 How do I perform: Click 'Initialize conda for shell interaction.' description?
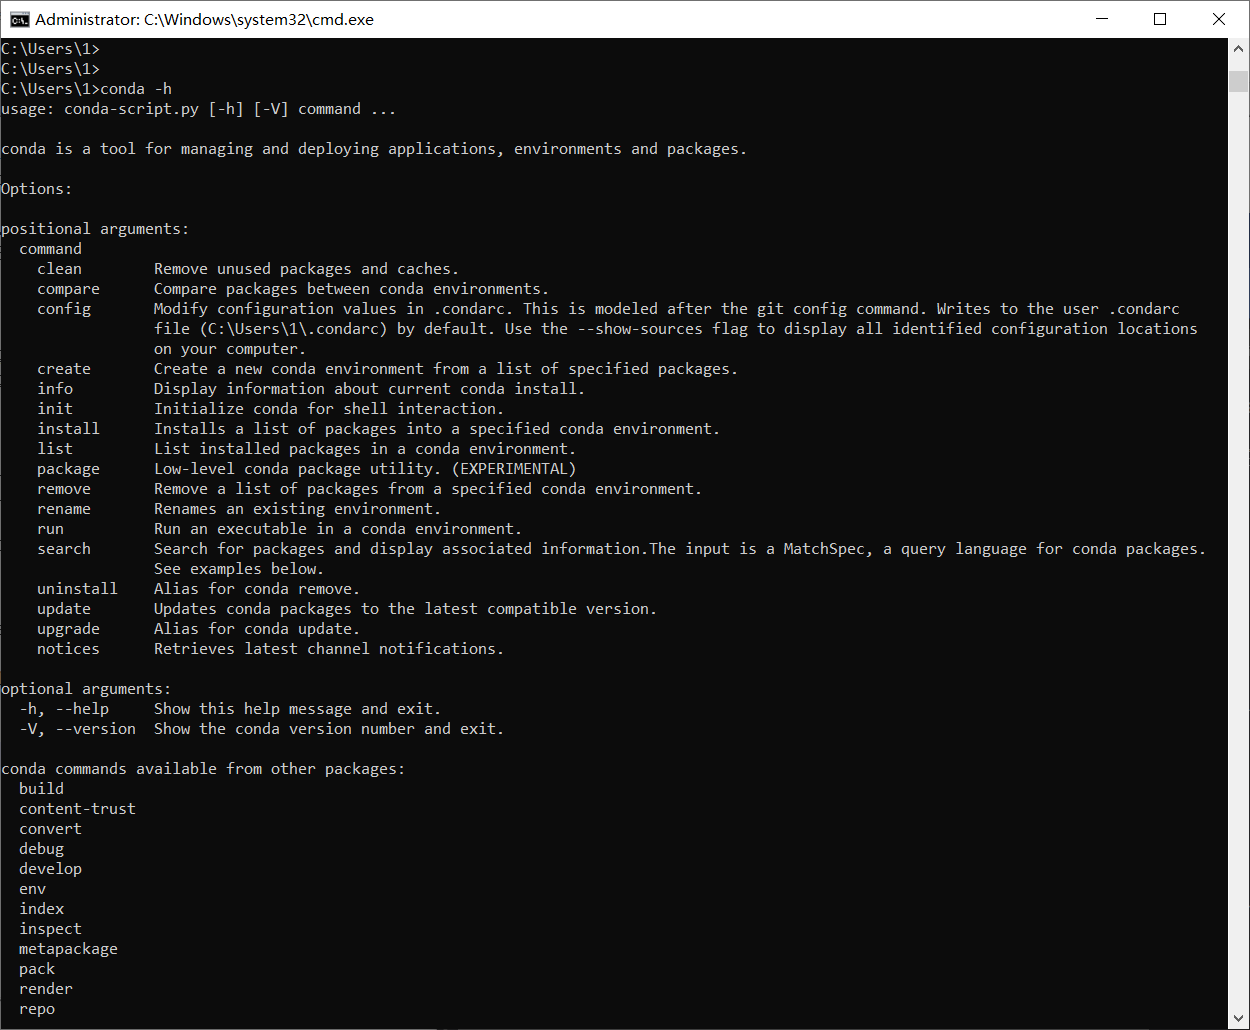(x=329, y=409)
